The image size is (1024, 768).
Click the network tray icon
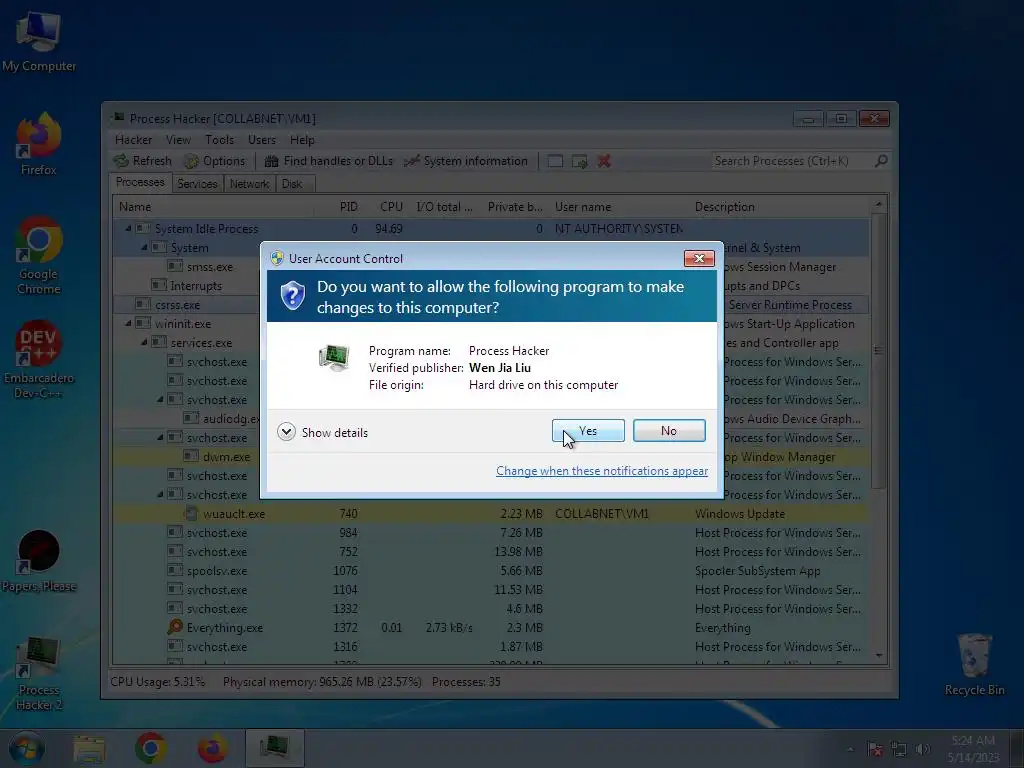click(899, 750)
